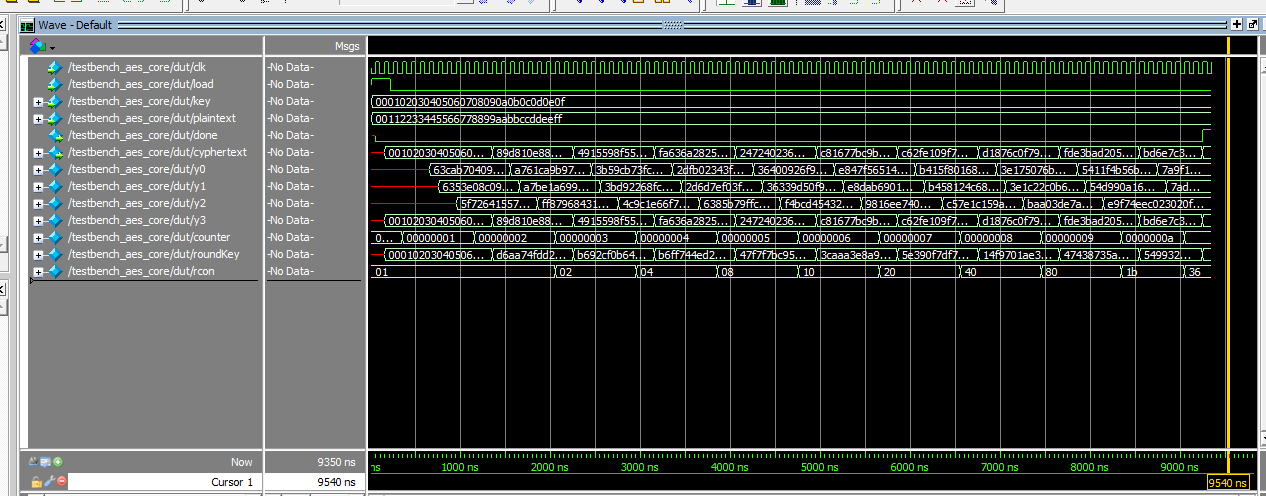This screenshot has height=496, width=1266.
Task: Select the /testbench_aes_core/dut/load signal
Action: (x=141, y=84)
